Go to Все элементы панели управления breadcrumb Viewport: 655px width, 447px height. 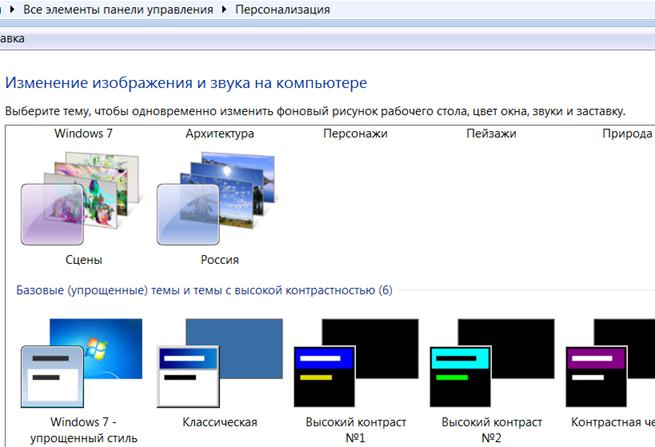point(118,9)
